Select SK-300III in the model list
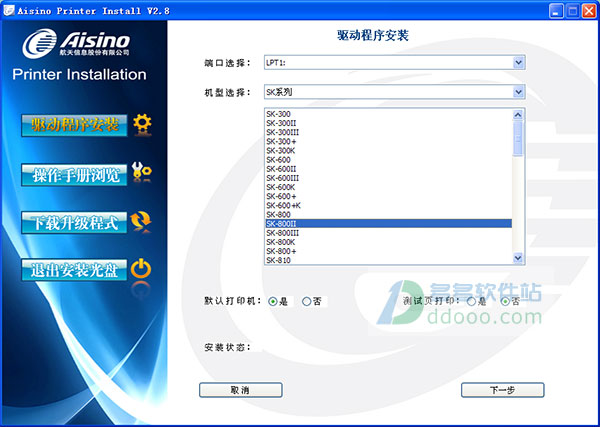600x427 pixels. (x=388, y=132)
